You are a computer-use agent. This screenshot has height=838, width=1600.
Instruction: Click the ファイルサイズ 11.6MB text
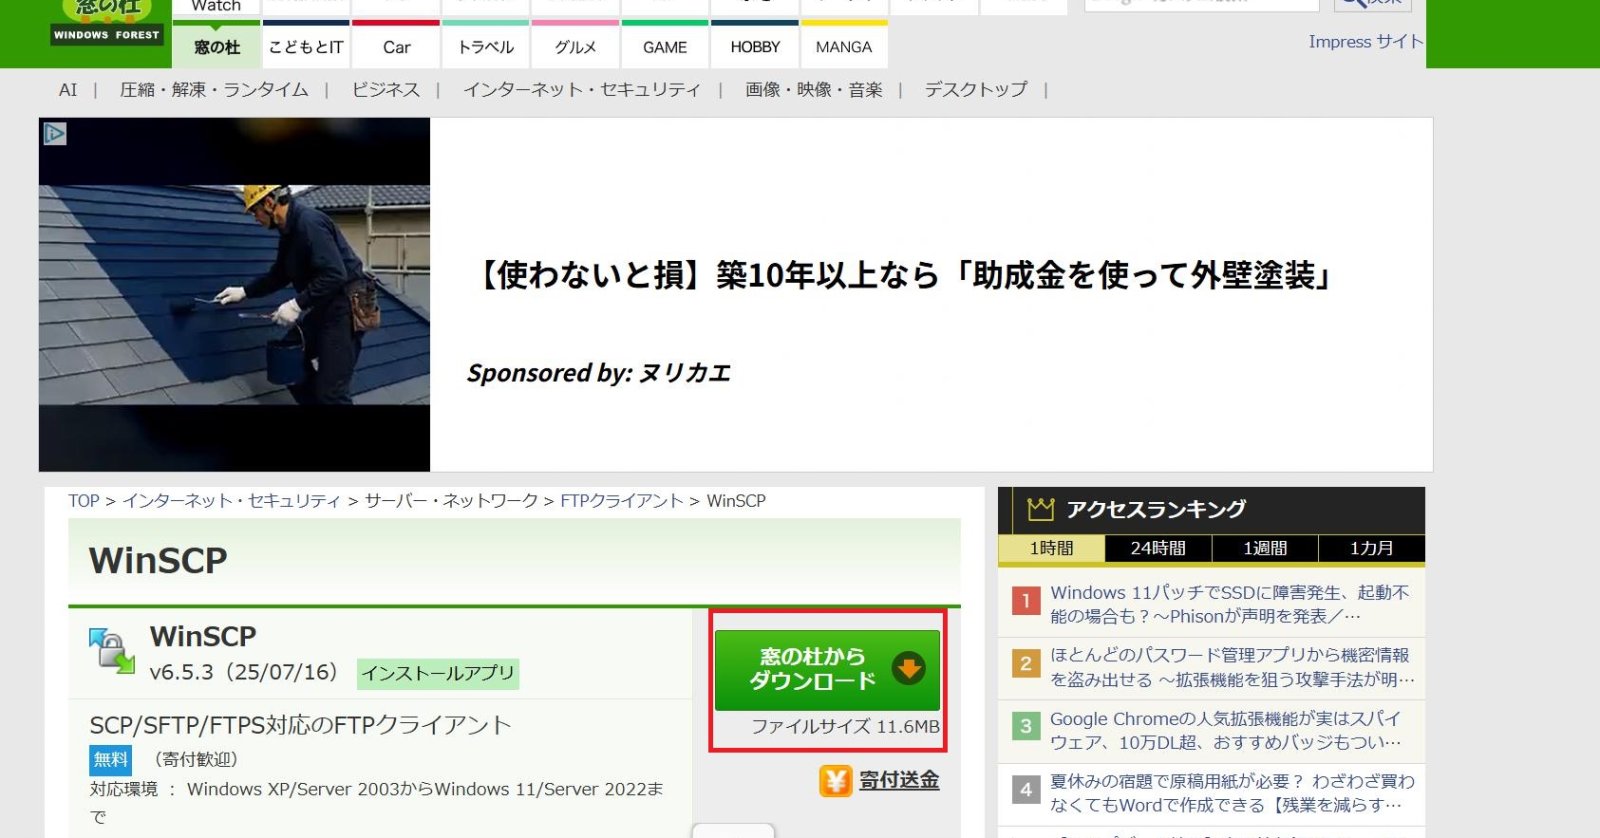coord(845,727)
